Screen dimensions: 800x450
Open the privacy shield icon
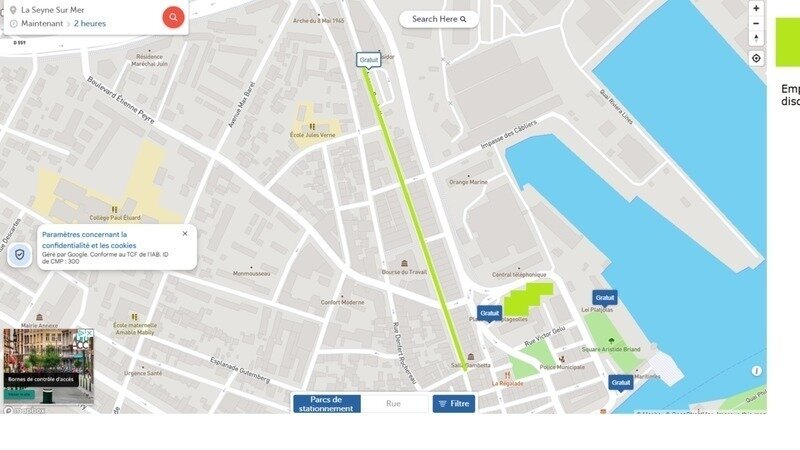(19, 254)
